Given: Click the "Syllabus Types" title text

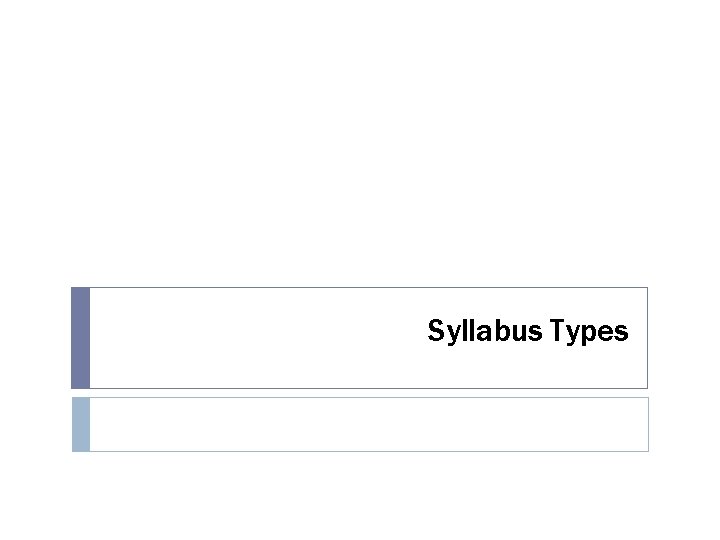Looking at the screenshot, I should point(527,331).
